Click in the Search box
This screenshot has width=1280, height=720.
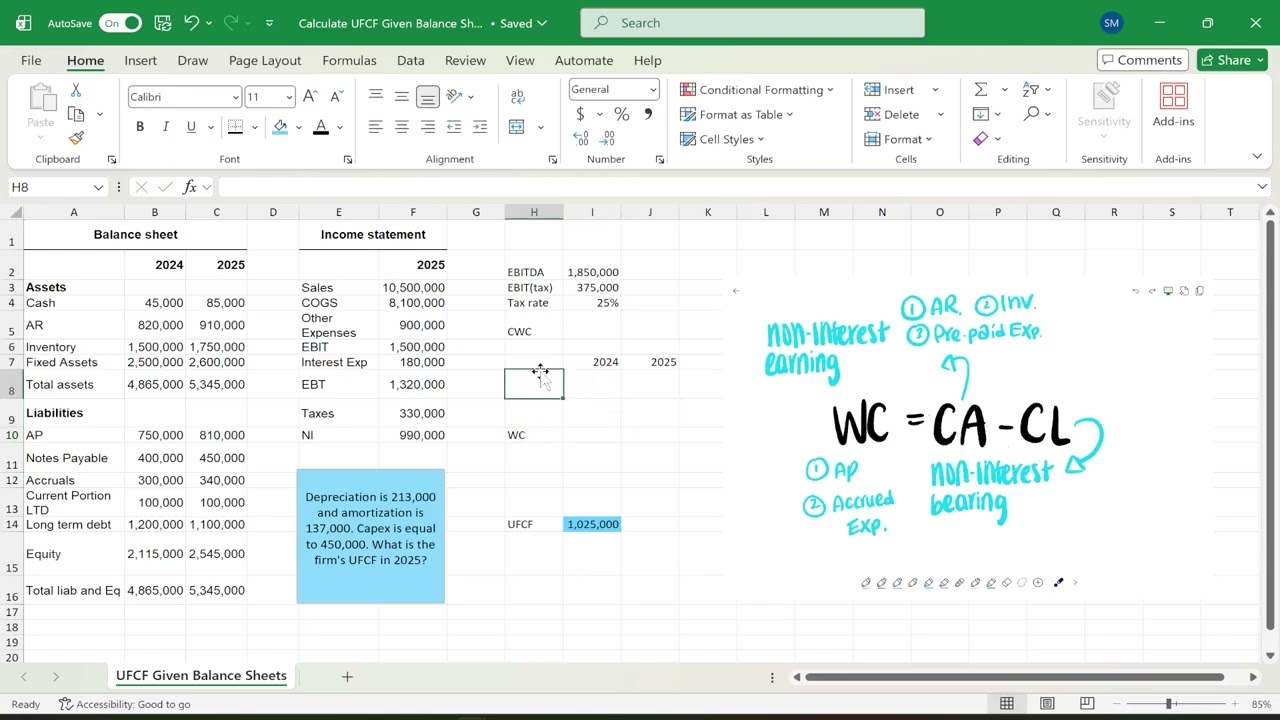752,23
